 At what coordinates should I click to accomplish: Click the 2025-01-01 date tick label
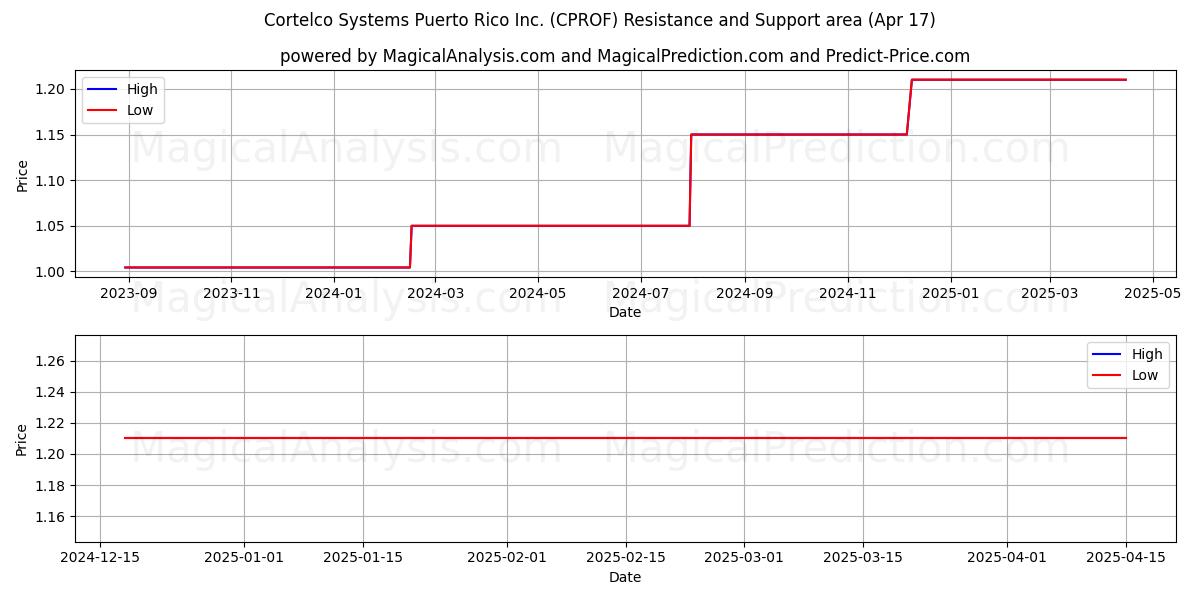[x=243, y=558]
